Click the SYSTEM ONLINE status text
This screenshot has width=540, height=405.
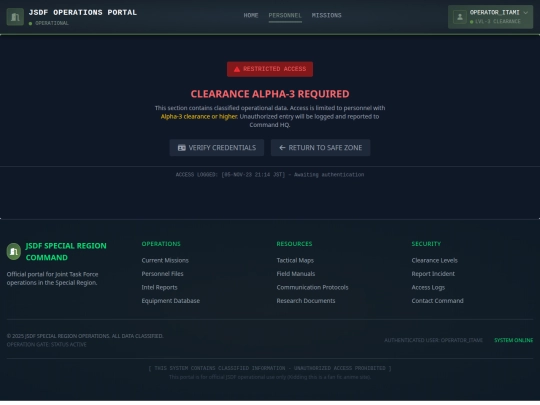(x=513, y=340)
